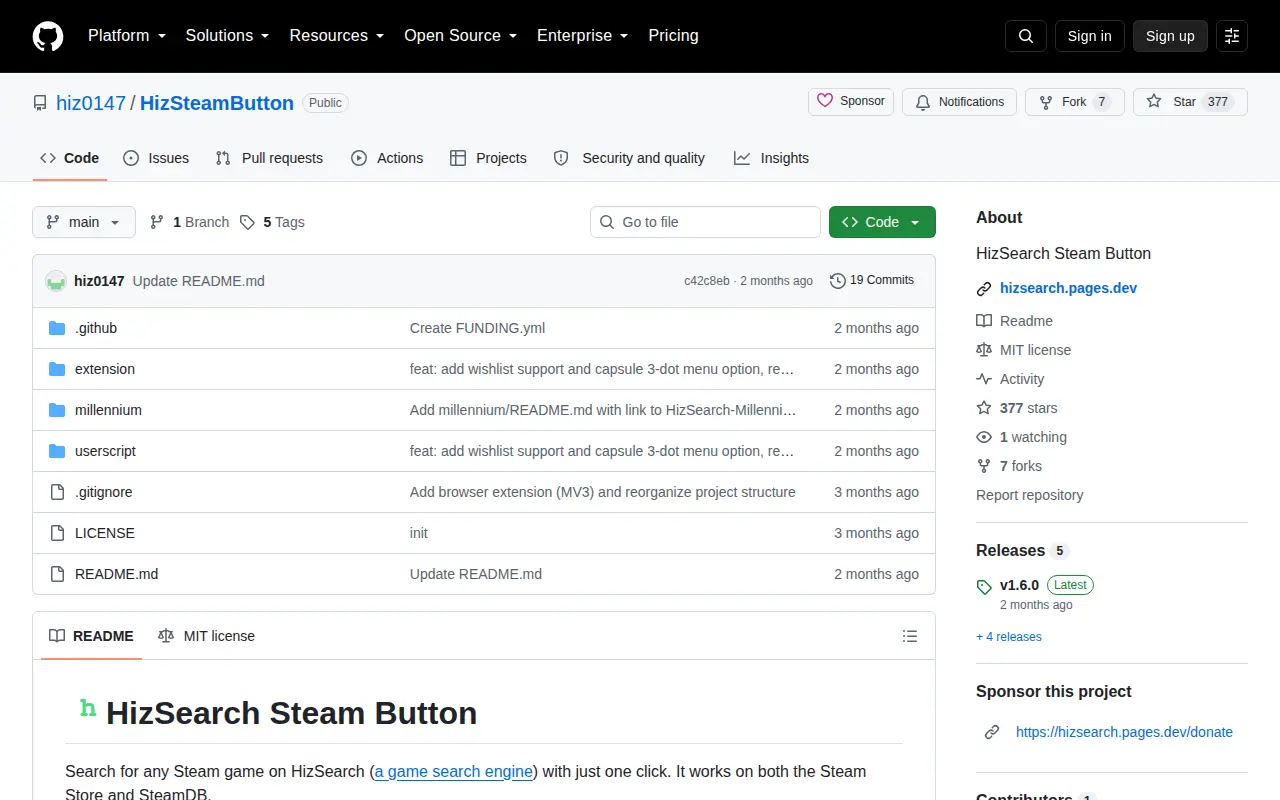Switch to the Issues tab
The width and height of the screenshot is (1280, 800).
click(x=156, y=158)
